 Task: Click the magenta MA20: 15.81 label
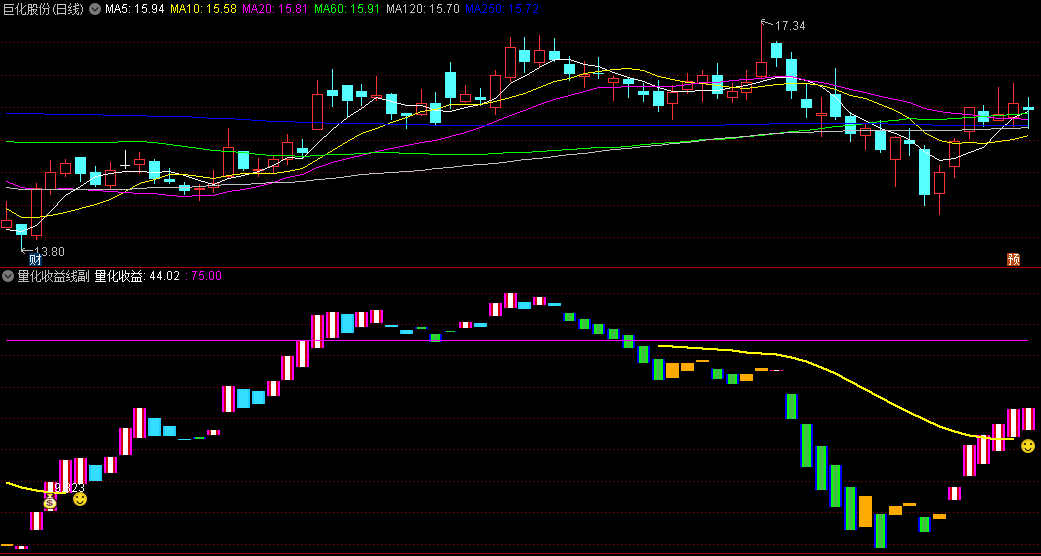[276, 9]
